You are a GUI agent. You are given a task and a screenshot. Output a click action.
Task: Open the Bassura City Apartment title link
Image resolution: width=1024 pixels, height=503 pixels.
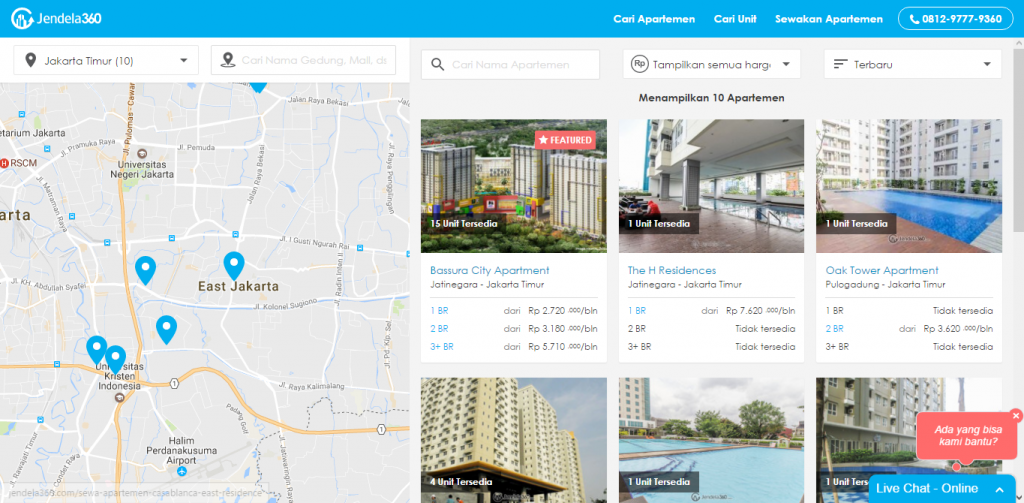490,270
